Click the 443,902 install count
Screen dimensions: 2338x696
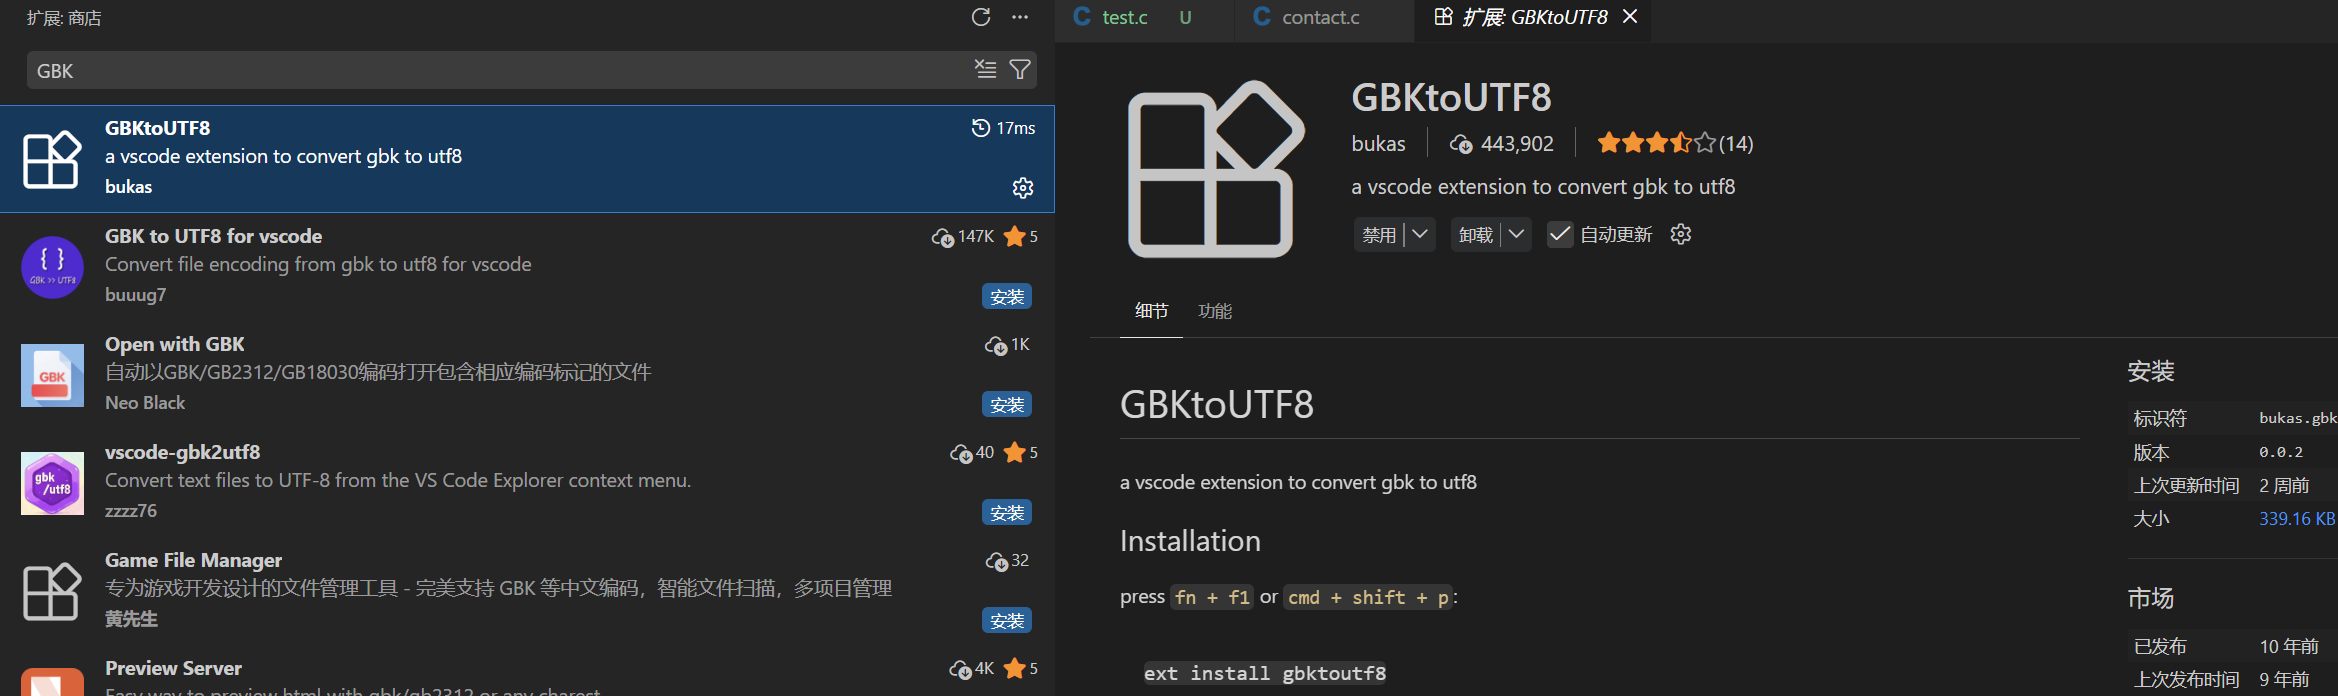coord(1502,143)
